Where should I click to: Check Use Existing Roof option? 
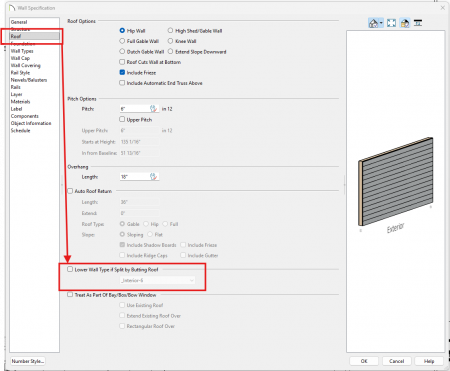pyautogui.click(x=122, y=305)
